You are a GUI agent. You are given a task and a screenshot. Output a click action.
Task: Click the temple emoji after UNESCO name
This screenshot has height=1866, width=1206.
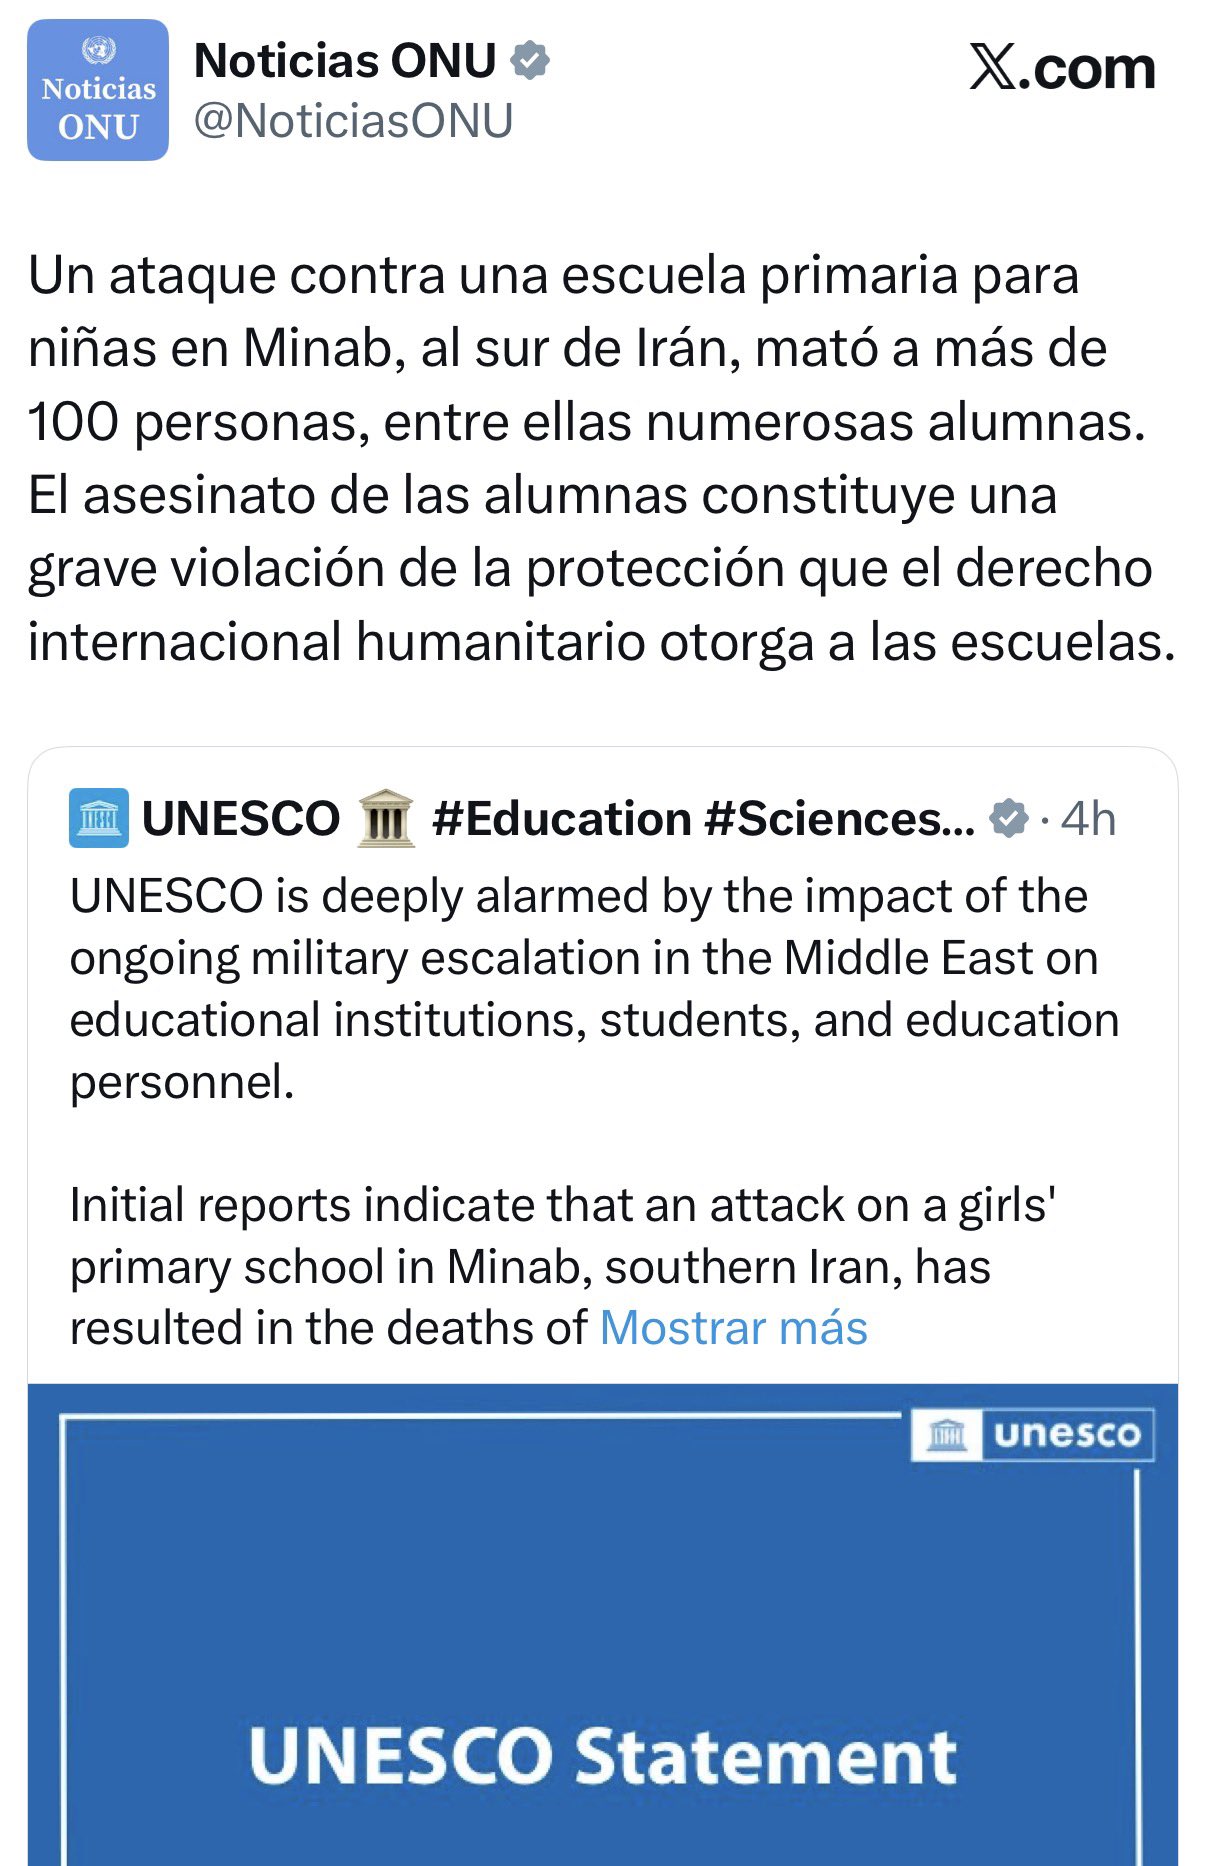coord(386,818)
